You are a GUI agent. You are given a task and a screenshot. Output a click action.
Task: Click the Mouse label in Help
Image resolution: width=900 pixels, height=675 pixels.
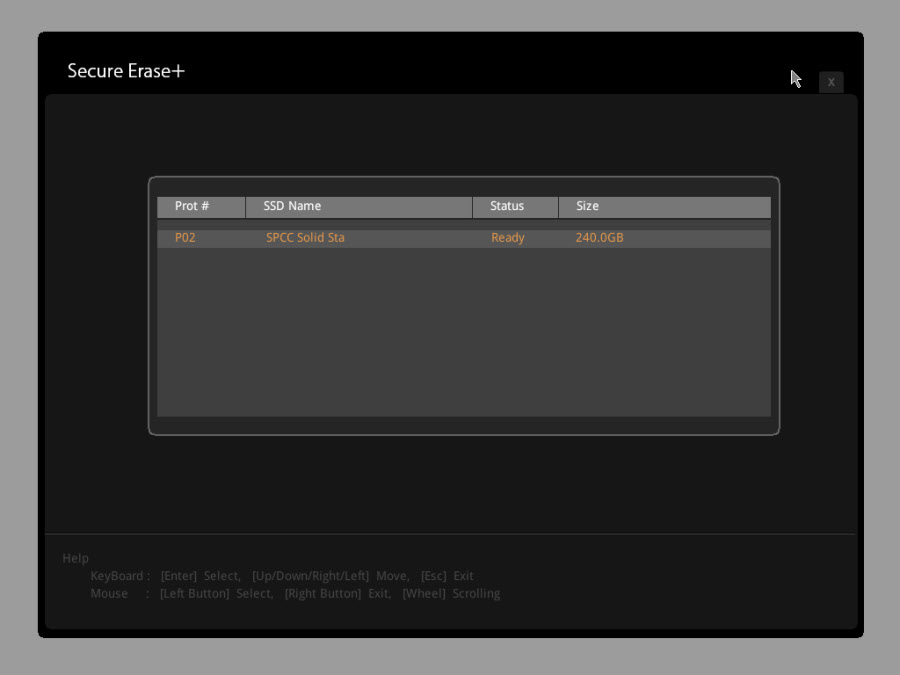pos(109,594)
